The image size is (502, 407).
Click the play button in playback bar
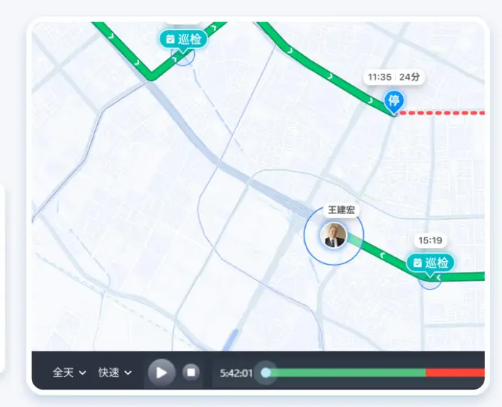point(162,373)
